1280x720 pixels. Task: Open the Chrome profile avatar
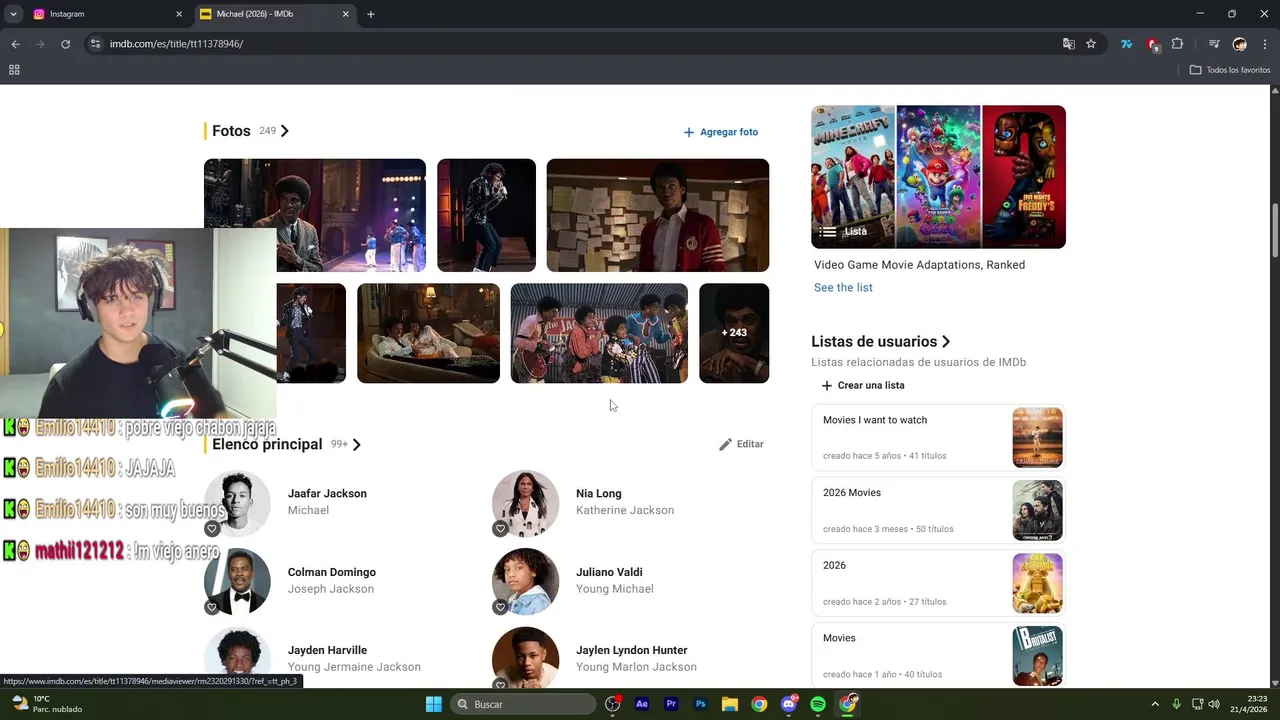pos(1240,44)
